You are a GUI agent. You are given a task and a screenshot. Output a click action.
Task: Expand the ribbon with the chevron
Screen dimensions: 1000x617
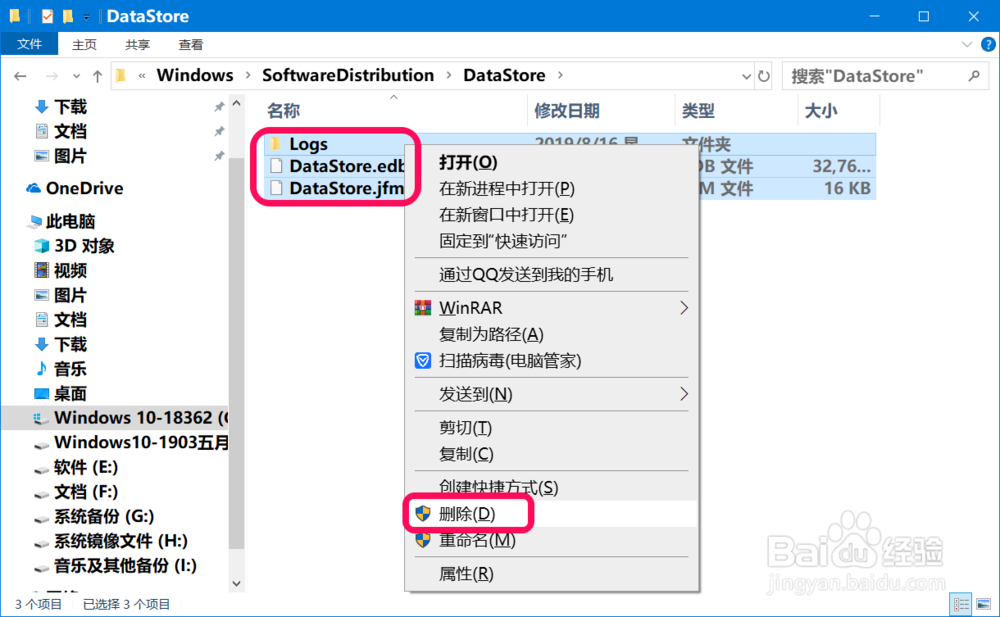967,45
